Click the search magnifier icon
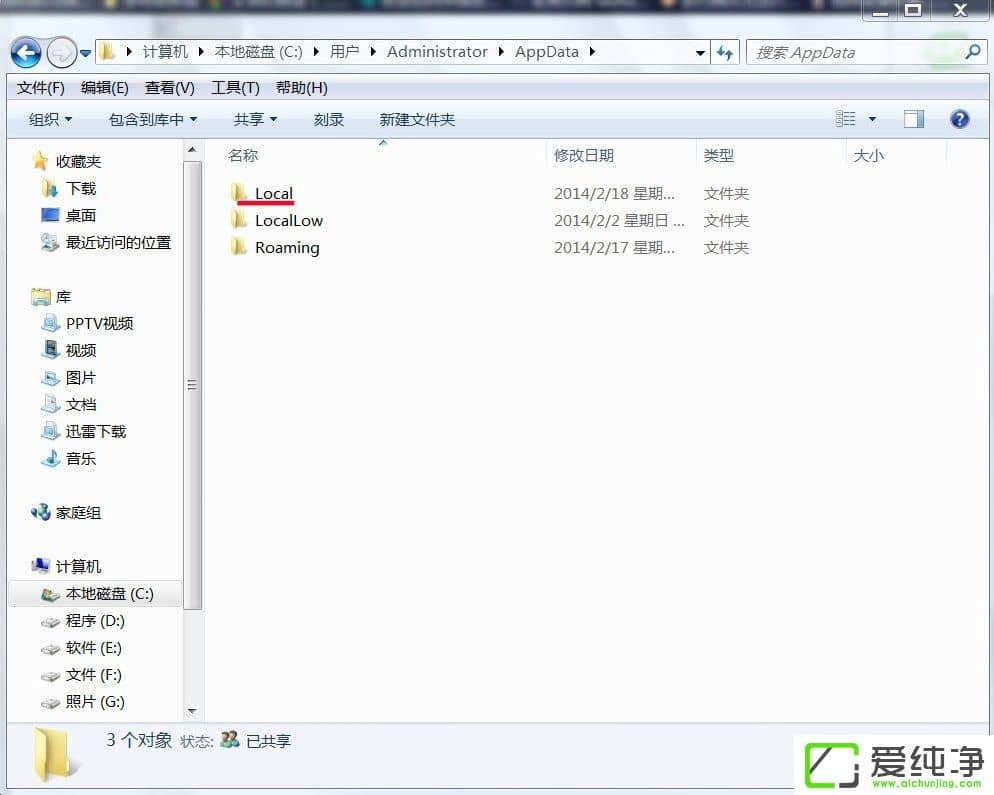Viewport: 994px width, 795px height. [x=971, y=52]
